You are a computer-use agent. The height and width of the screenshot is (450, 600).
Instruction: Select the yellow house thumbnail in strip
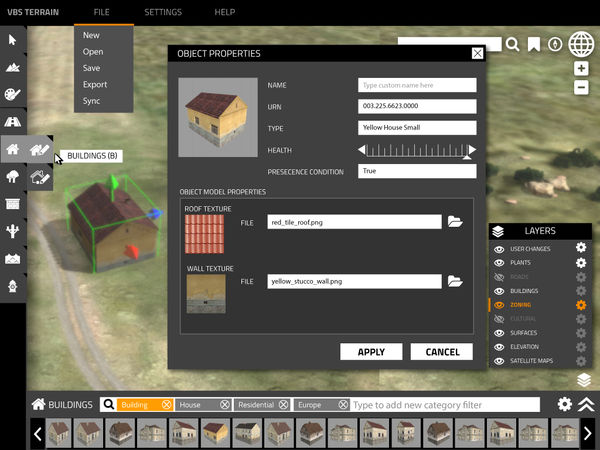(x=215, y=433)
